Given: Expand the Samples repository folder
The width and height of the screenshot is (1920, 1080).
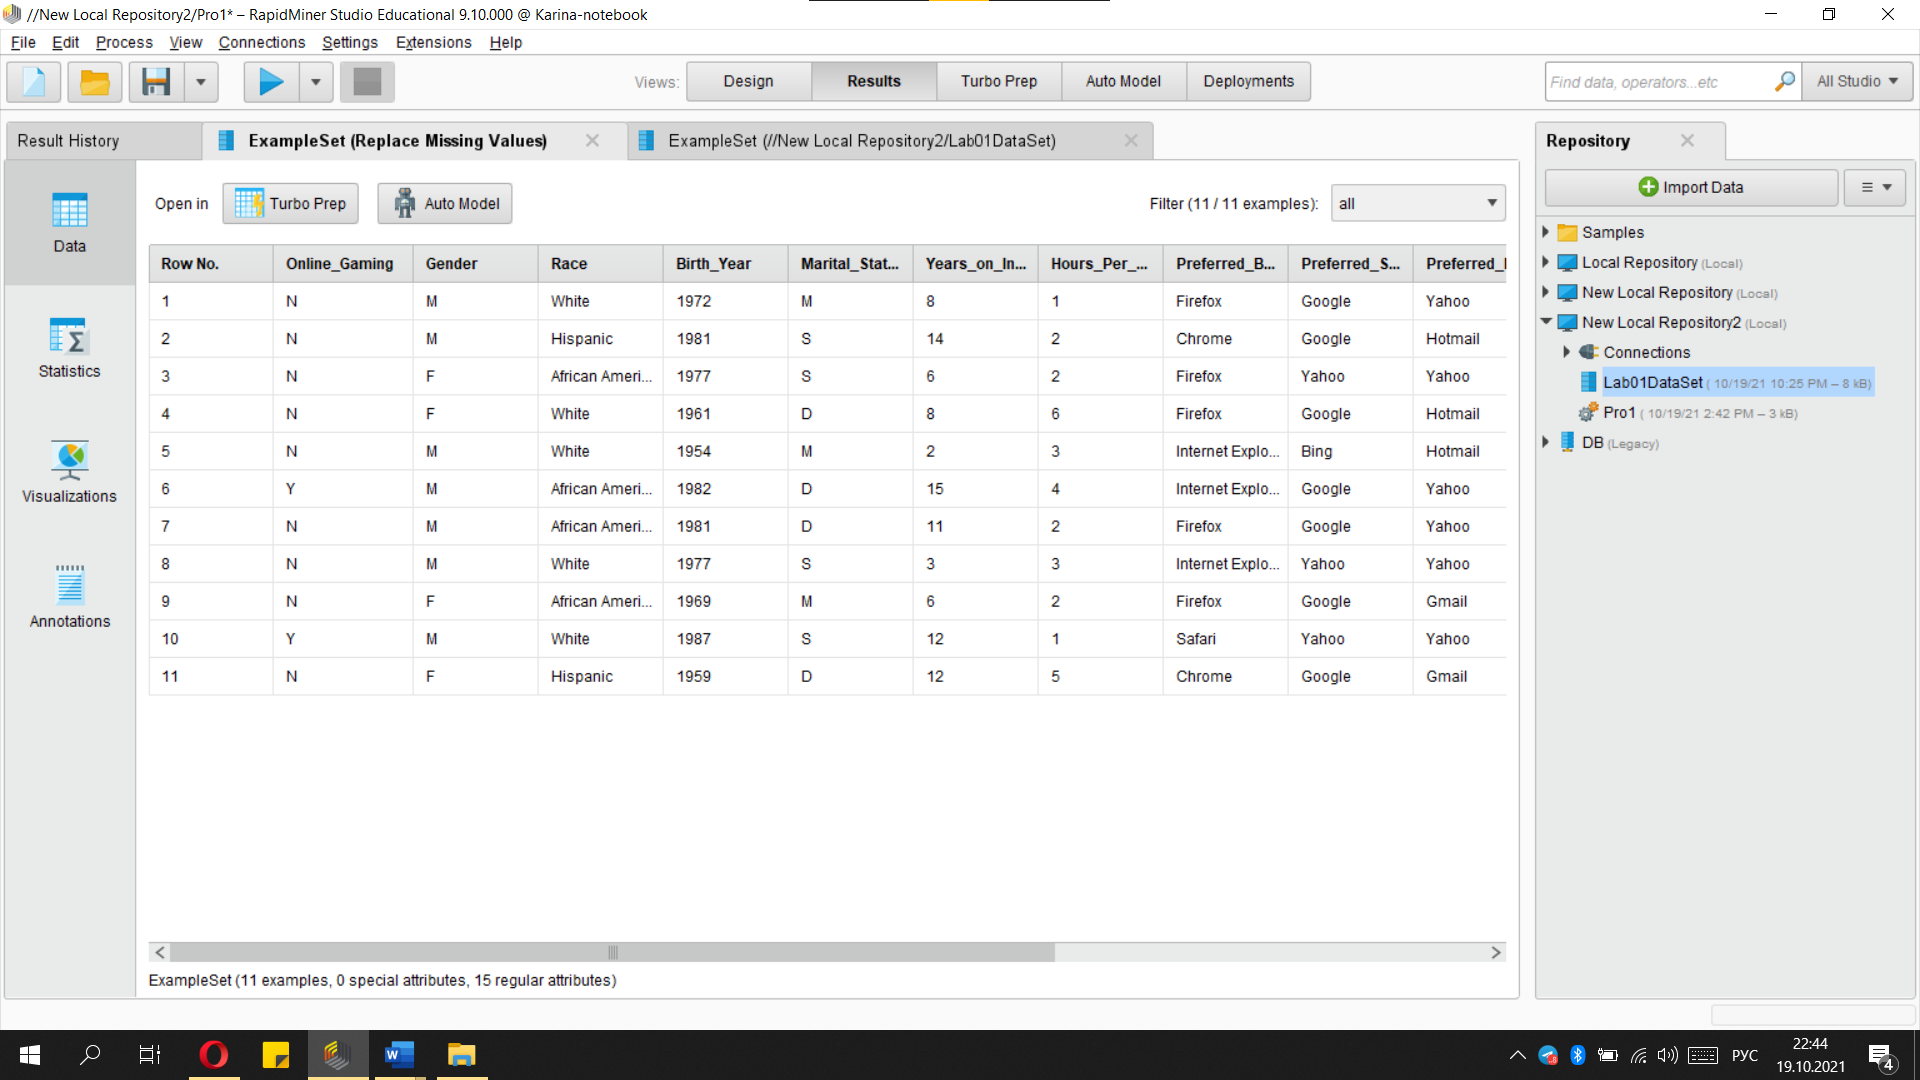Looking at the screenshot, I should [x=1546, y=232].
